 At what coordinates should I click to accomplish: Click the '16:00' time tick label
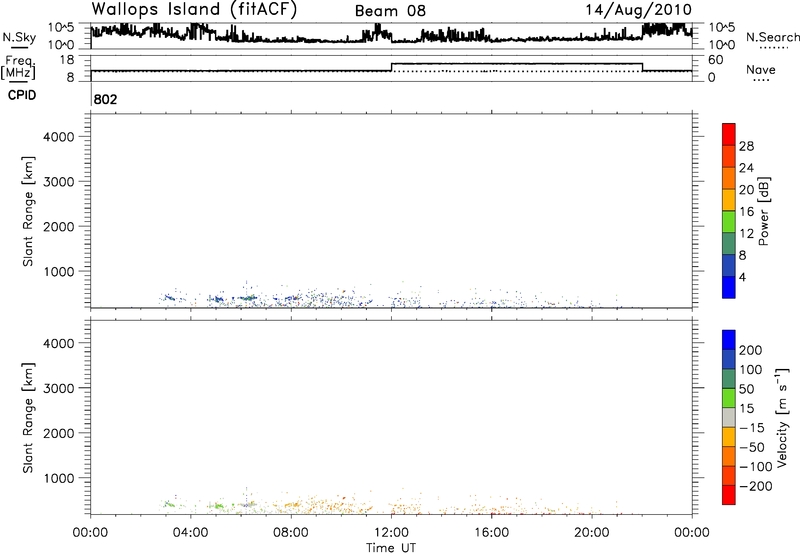coord(491,533)
